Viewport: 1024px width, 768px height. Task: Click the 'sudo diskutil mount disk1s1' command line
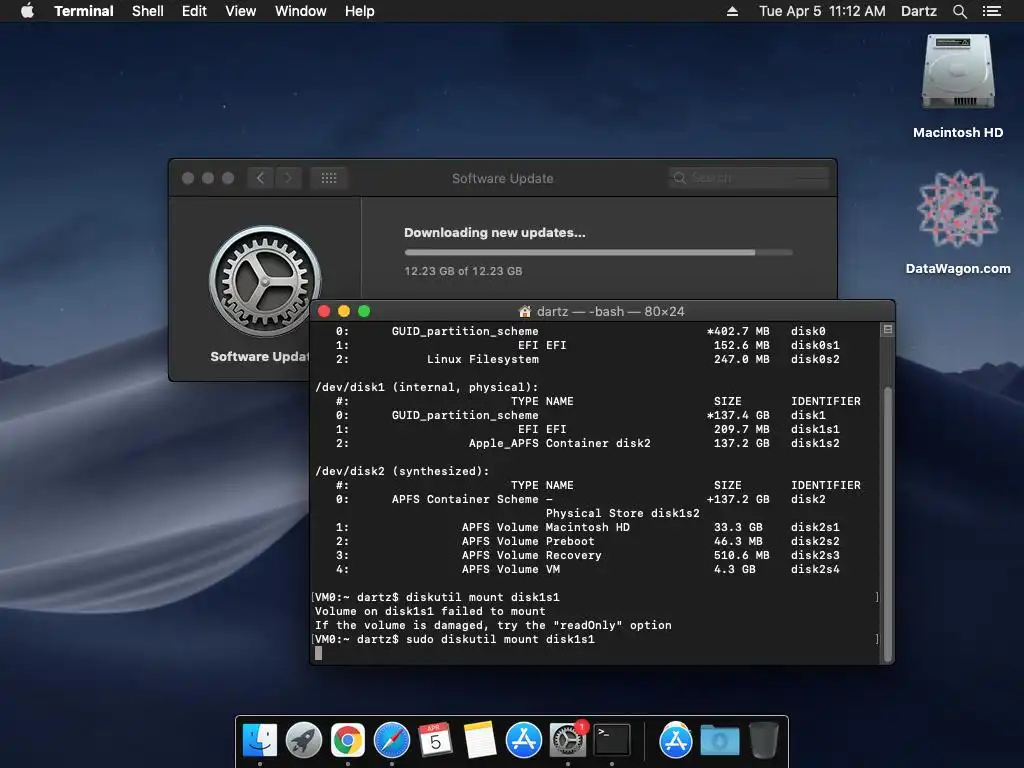point(500,639)
